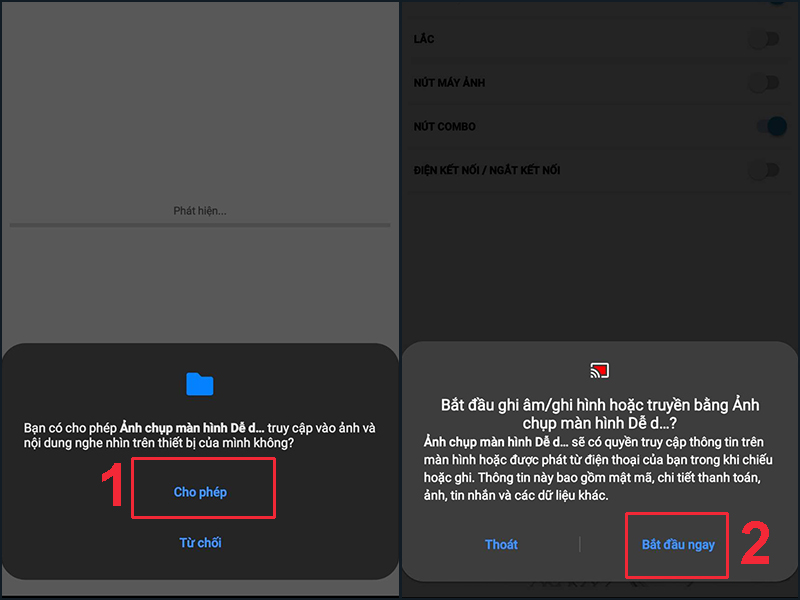Tap the permission question text about ảnh

tap(199, 435)
